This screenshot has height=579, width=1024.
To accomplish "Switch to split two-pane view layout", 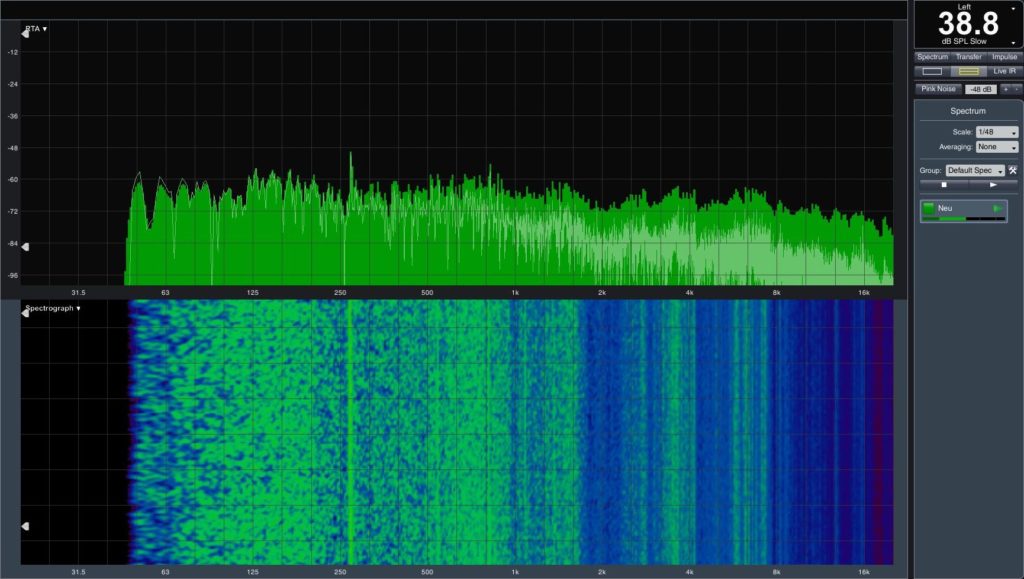I will tap(968, 71).
